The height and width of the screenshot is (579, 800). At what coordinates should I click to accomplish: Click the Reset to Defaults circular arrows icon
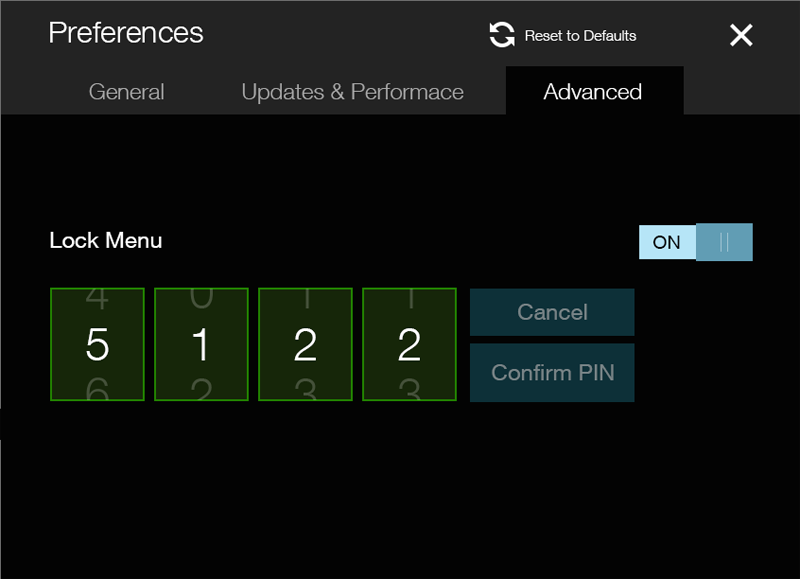501,35
